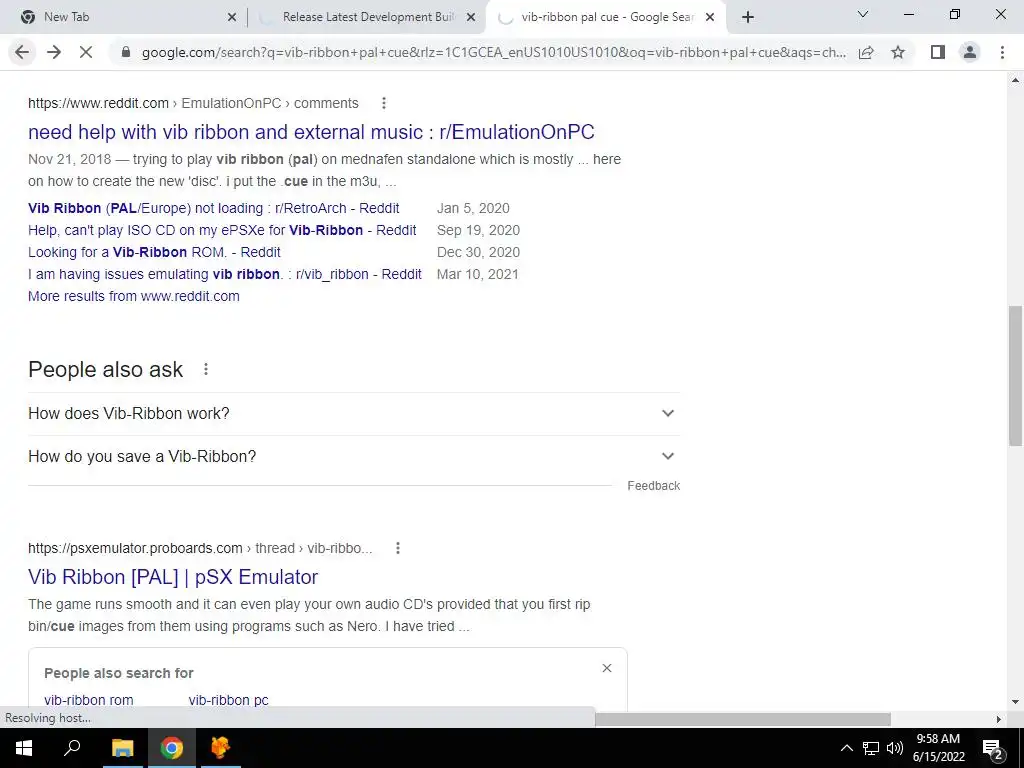1024x768 pixels.
Task: Restore down the Chrome window
Action: (x=955, y=14)
